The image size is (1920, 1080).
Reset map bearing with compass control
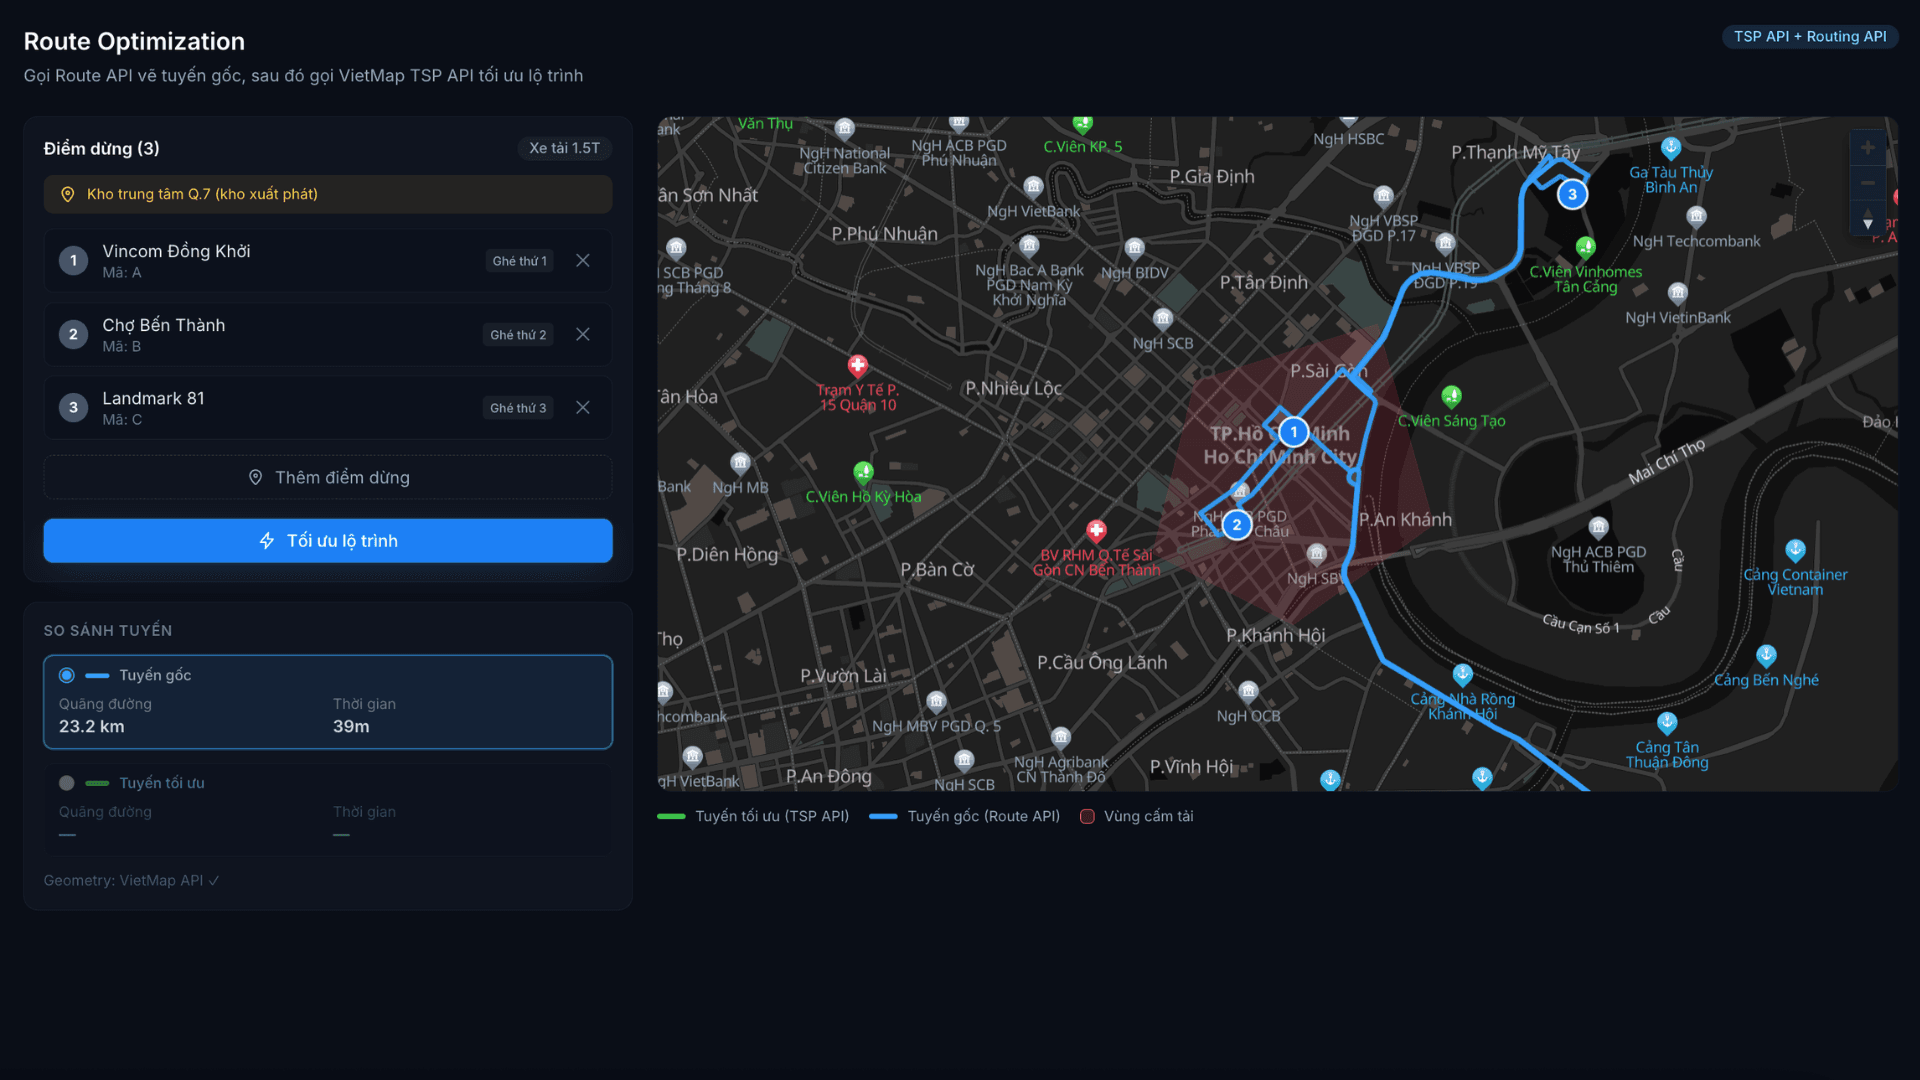coord(1867,220)
